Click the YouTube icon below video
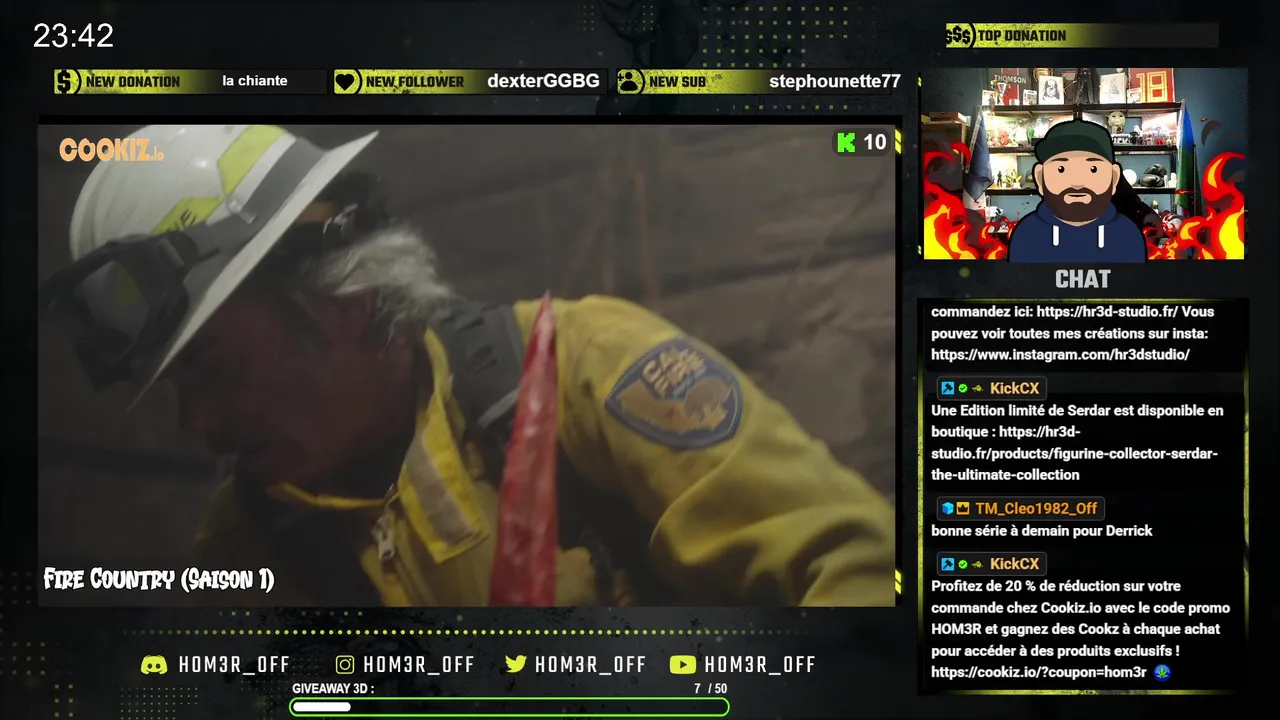 click(x=682, y=665)
